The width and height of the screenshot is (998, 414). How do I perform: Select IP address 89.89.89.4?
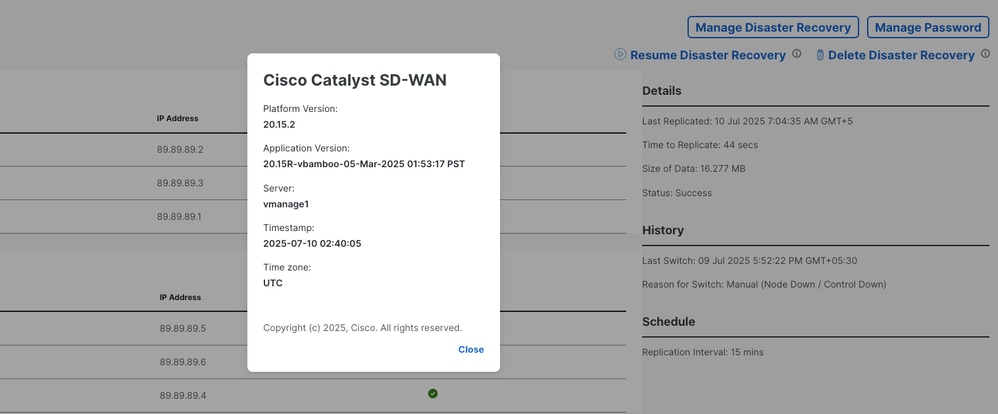point(183,396)
